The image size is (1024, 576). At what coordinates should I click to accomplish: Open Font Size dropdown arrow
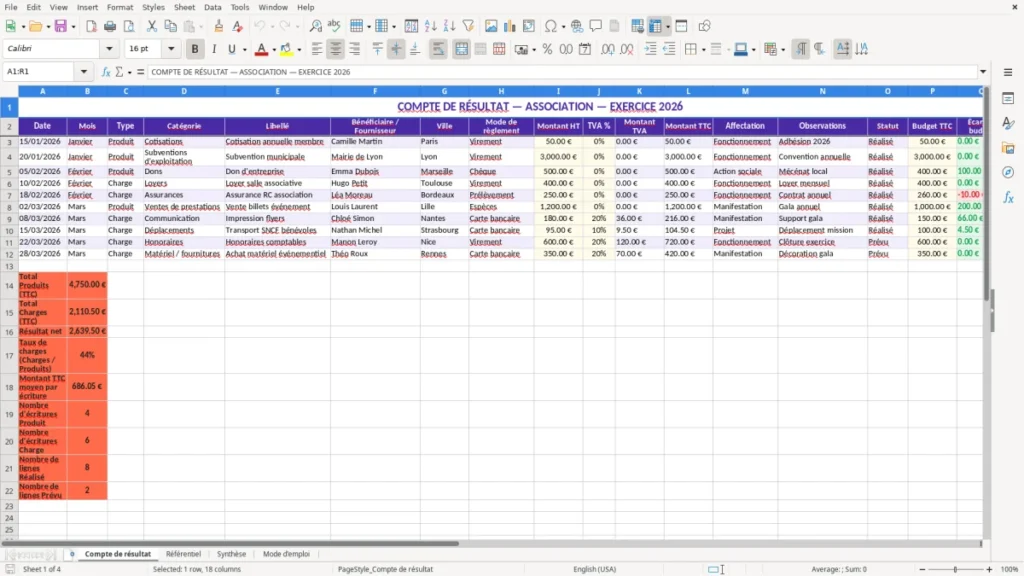tap(171, 49)
